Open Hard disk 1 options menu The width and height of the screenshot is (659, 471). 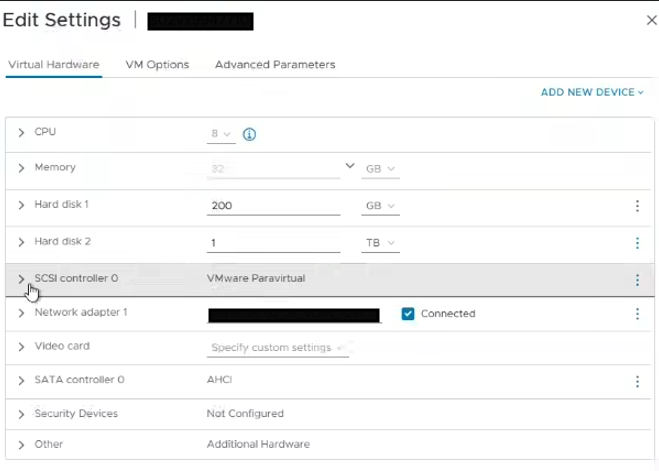[637, 206]
